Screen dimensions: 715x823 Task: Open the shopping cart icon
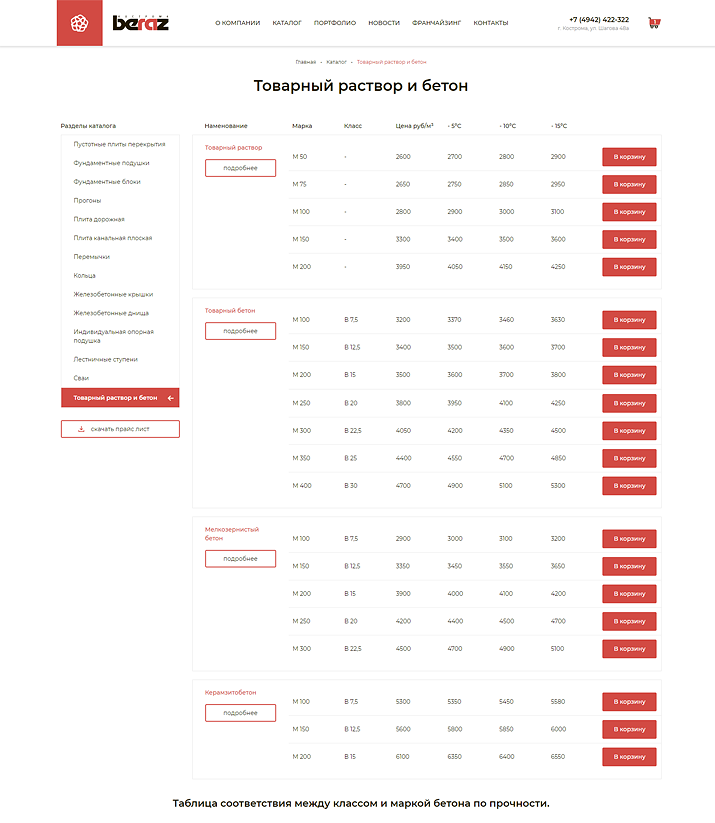[654, 22]
